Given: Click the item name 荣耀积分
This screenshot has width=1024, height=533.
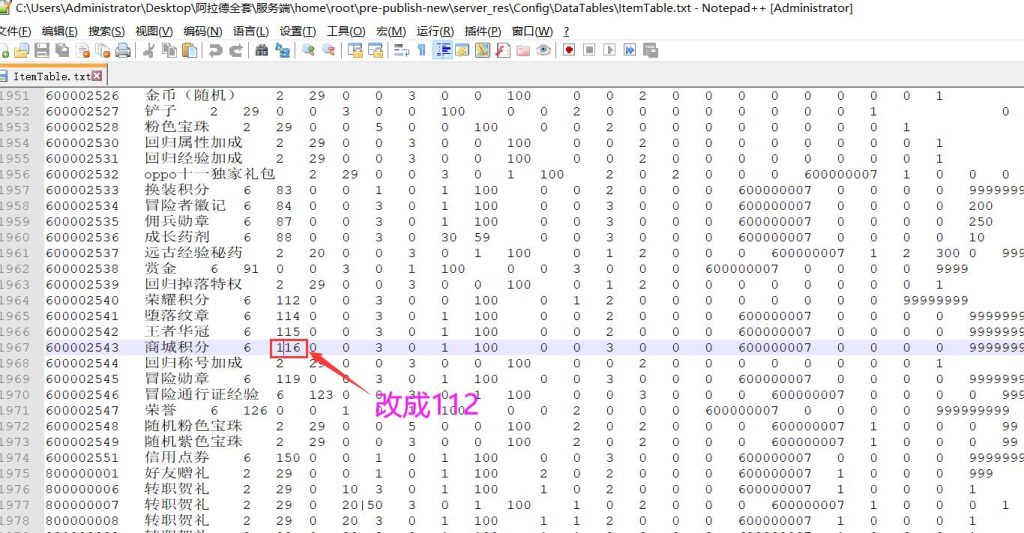Looking at the screenshot, I should point(176,300).
